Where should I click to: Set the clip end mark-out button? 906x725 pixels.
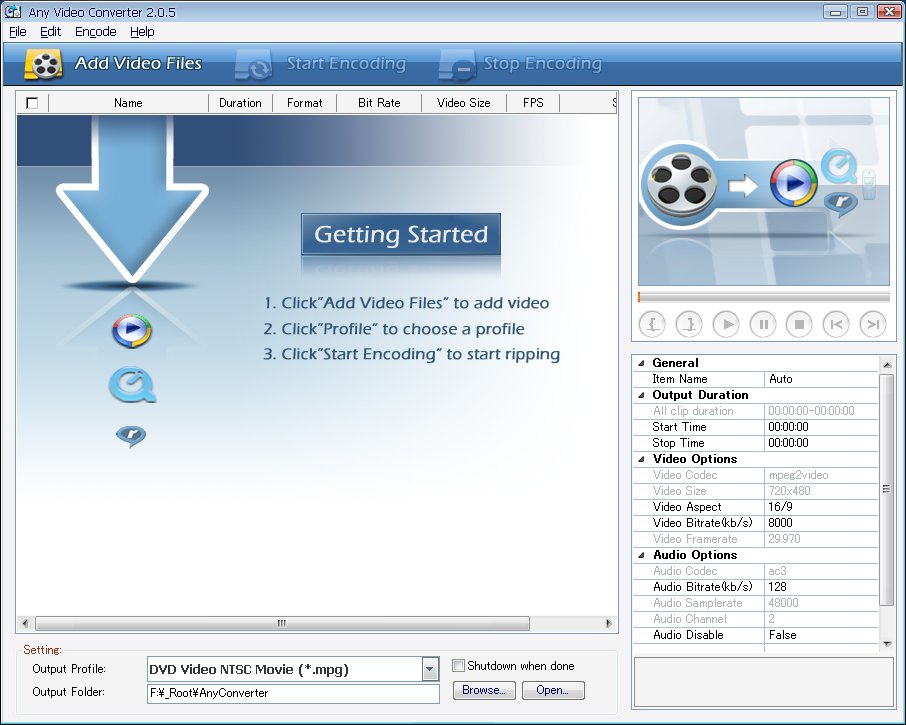(689, 324)
